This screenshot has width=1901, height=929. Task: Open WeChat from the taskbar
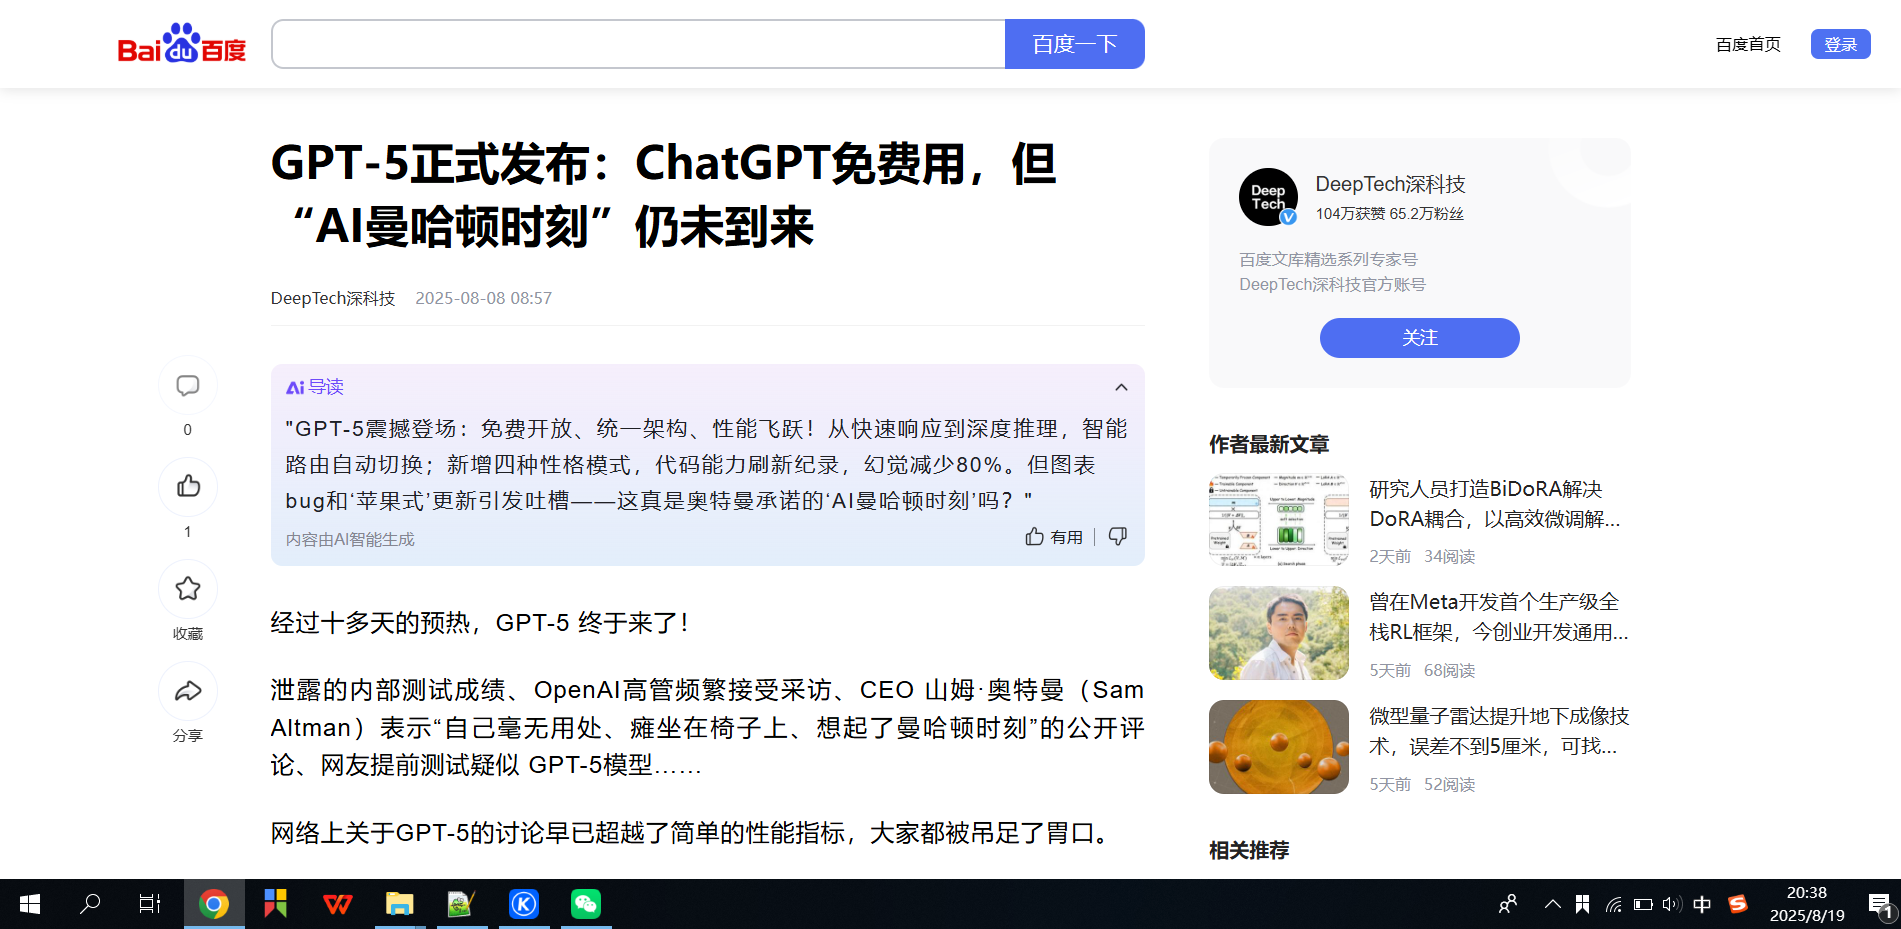pos(586,904)
